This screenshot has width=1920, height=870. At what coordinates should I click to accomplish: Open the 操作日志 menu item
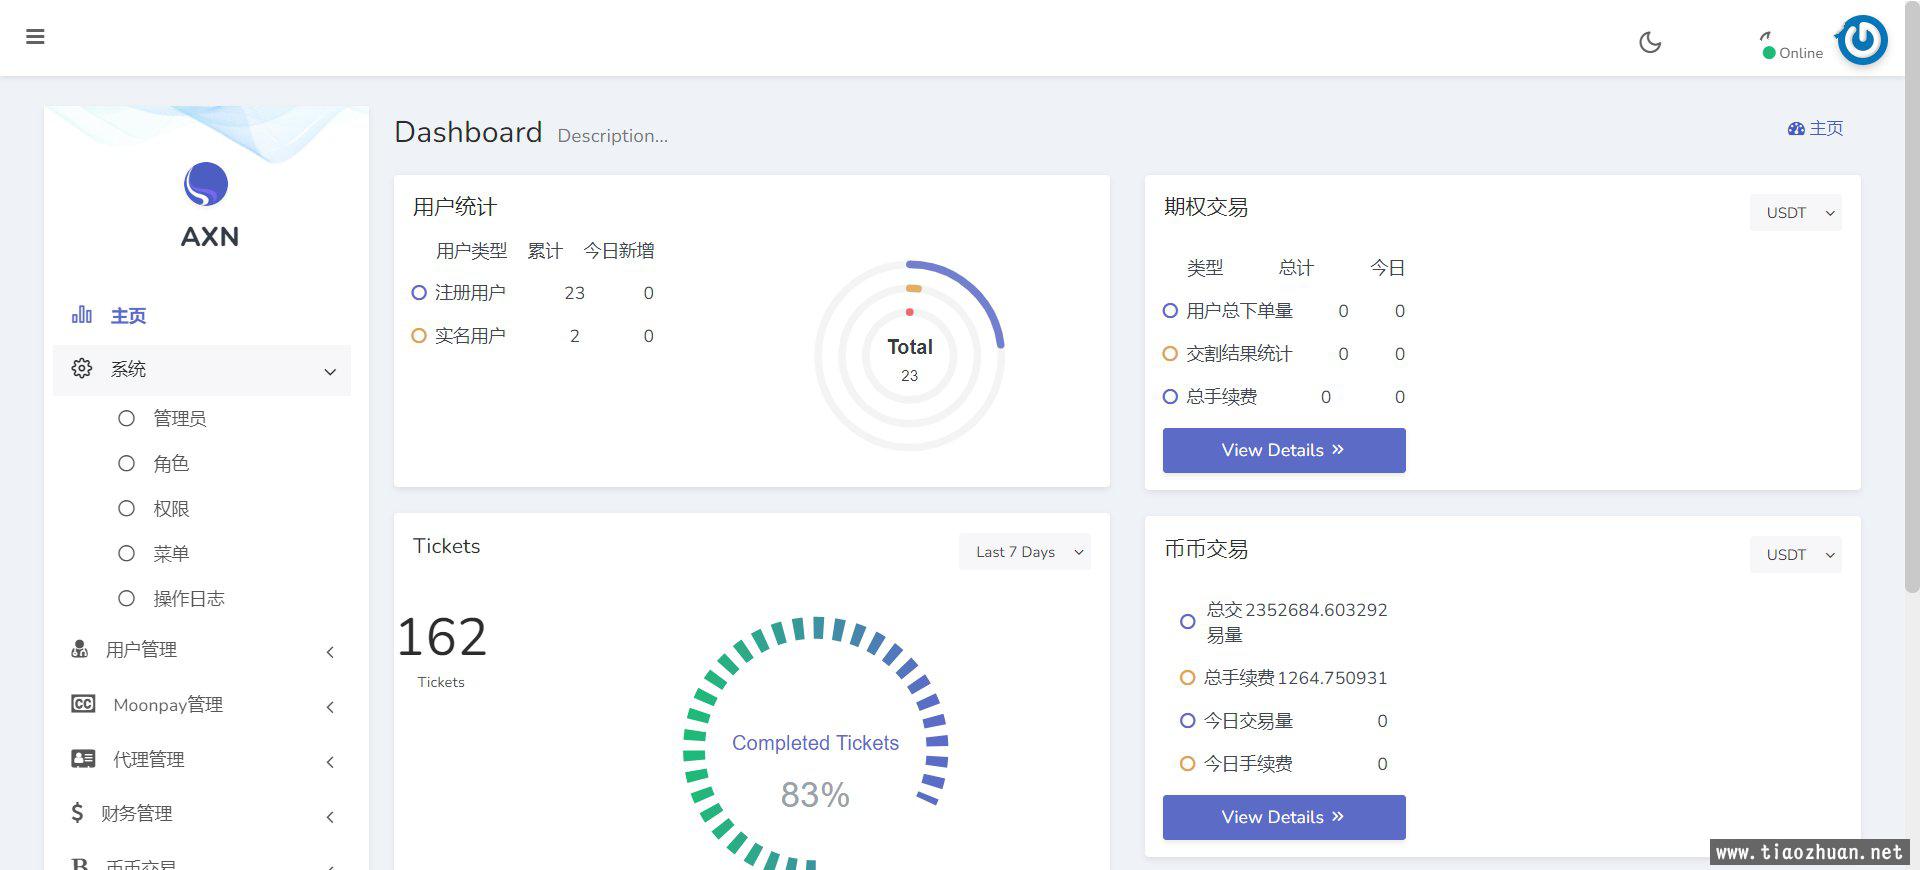tap(188, 598)
